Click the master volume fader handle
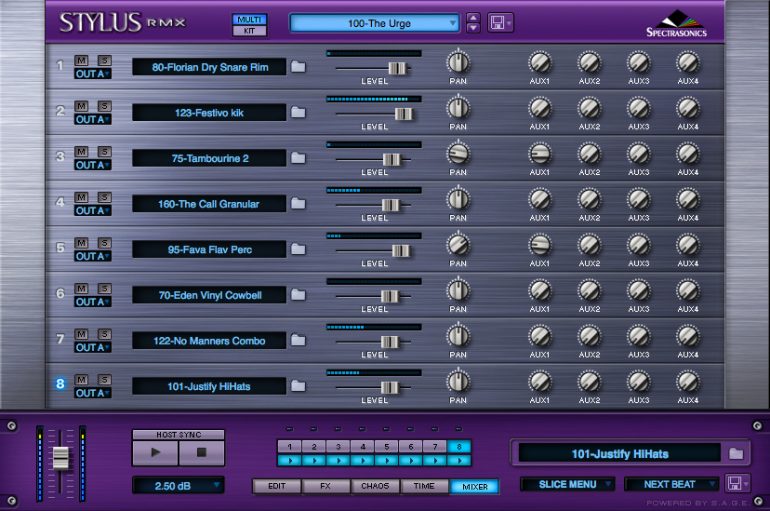770x511 pixels. (x=61, y=458)
